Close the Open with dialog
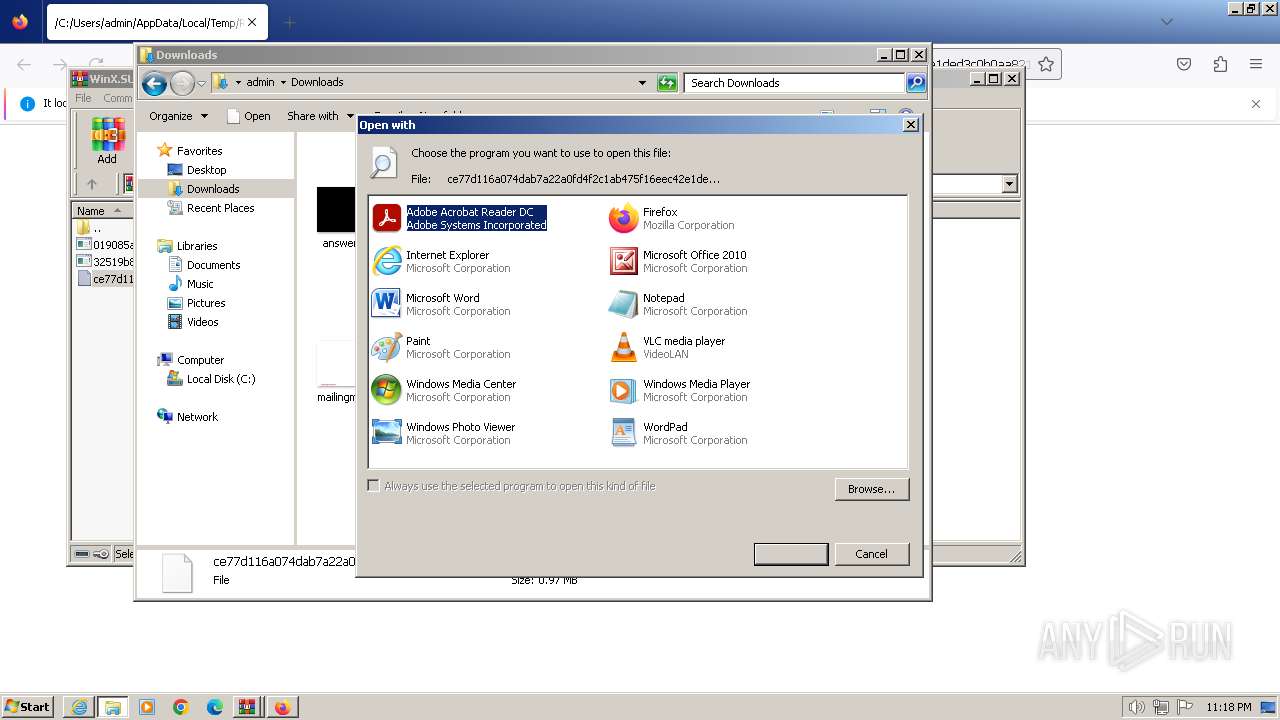 click(911, 125)
